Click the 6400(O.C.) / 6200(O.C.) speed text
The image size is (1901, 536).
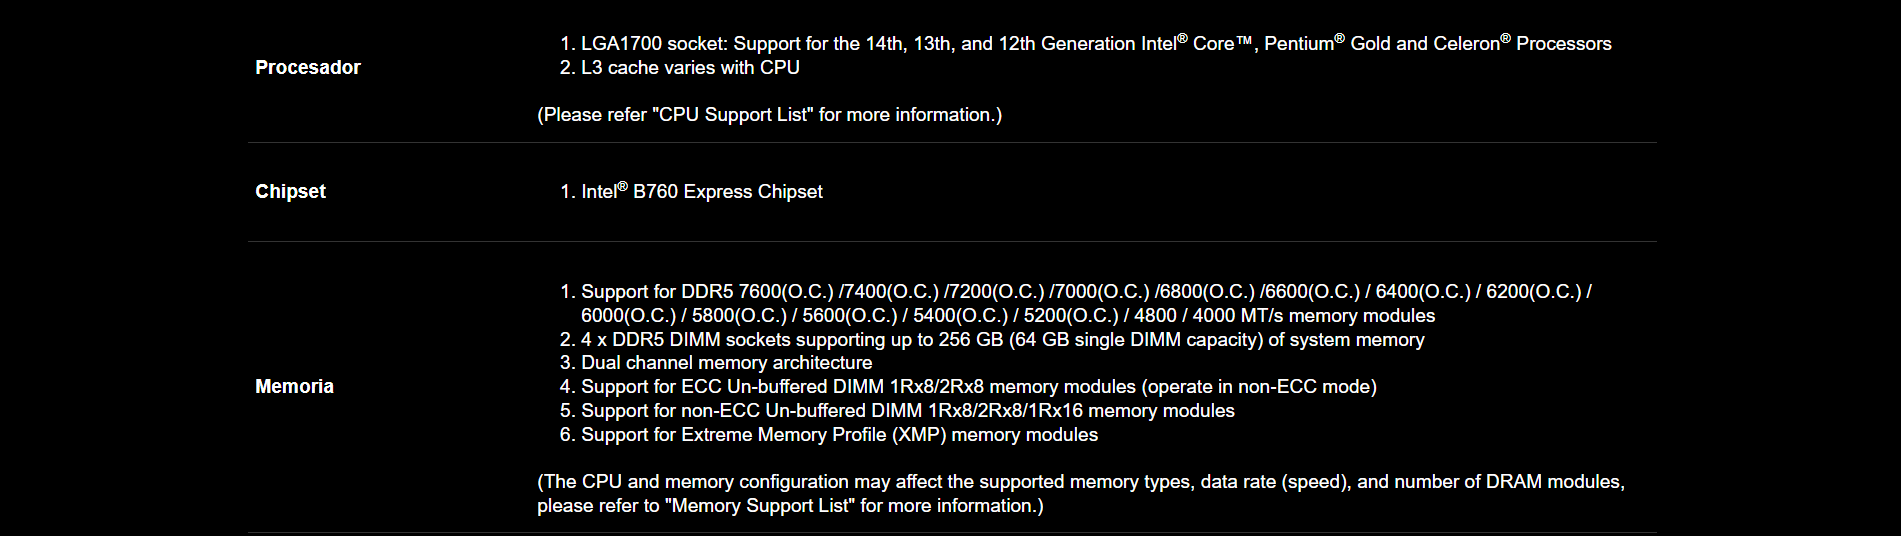(1478, 291)
